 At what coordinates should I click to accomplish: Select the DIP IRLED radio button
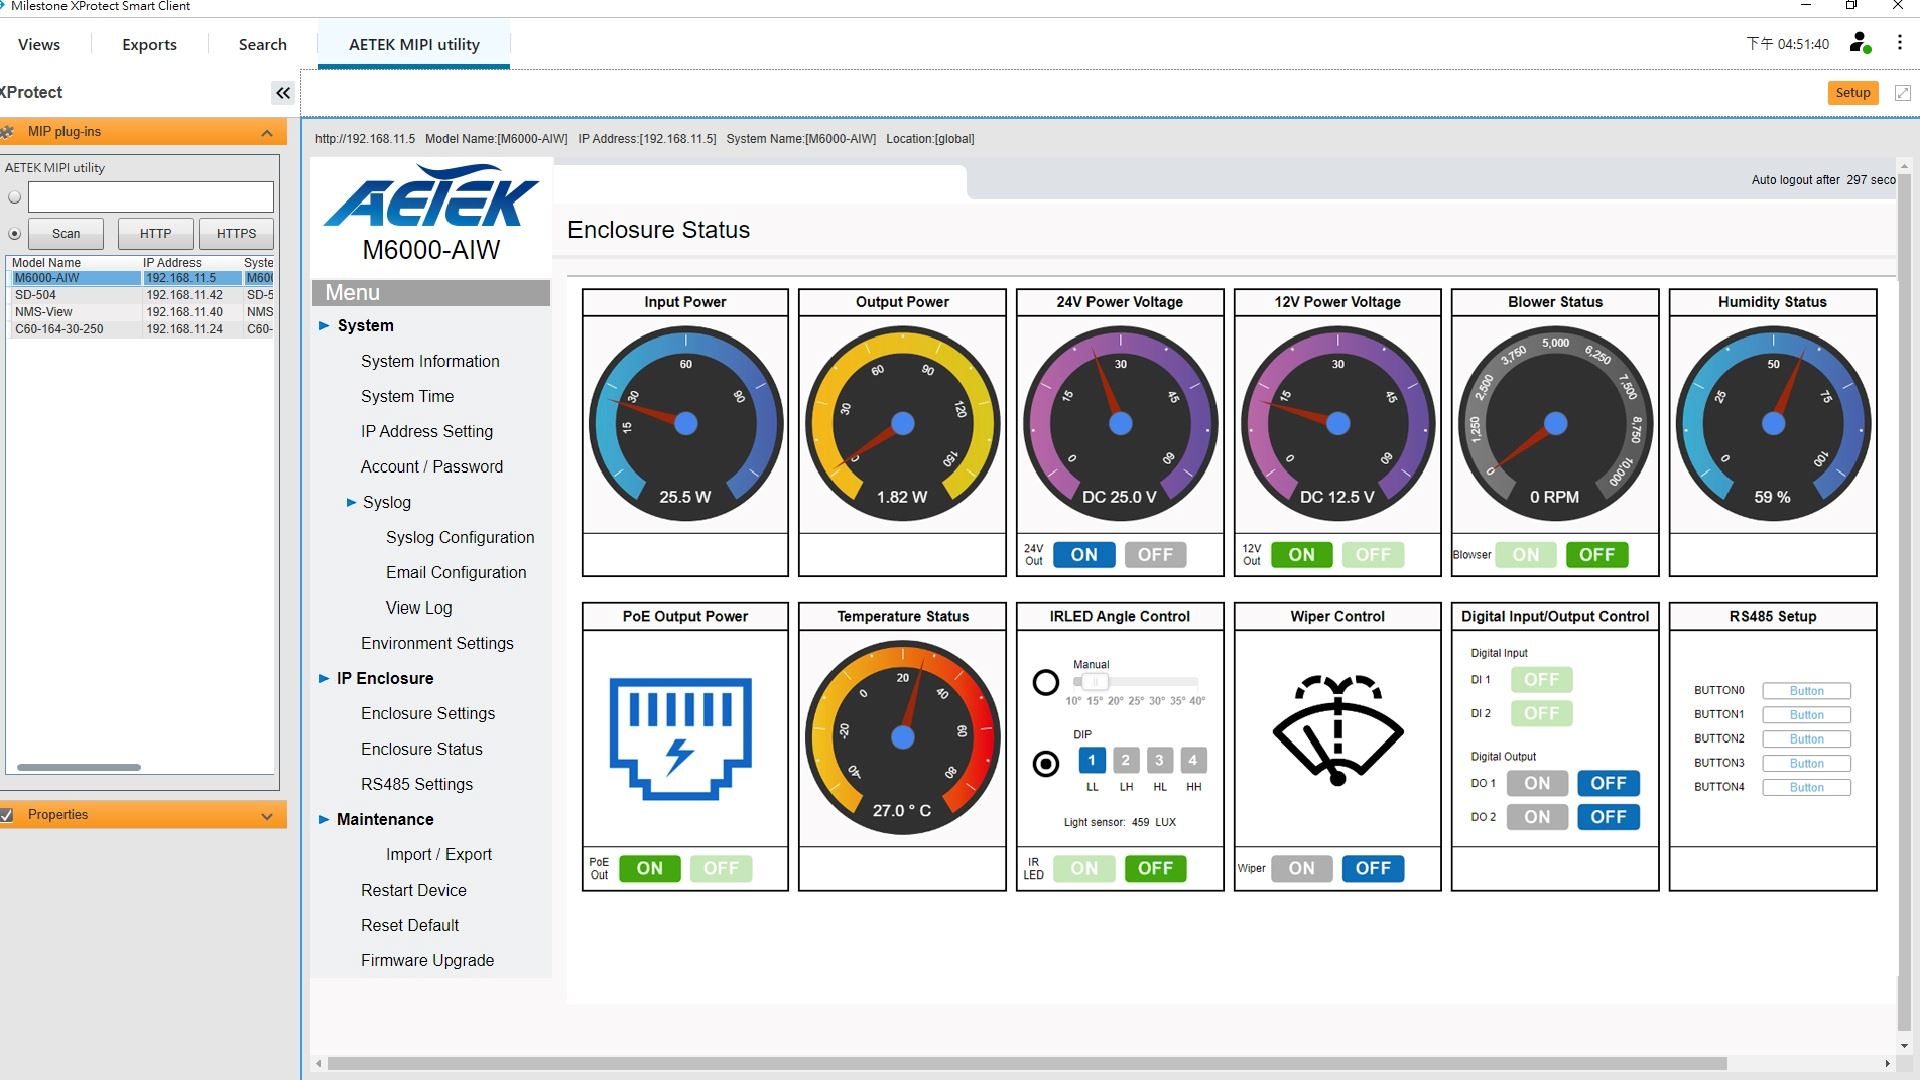[x=1045, y=765]
